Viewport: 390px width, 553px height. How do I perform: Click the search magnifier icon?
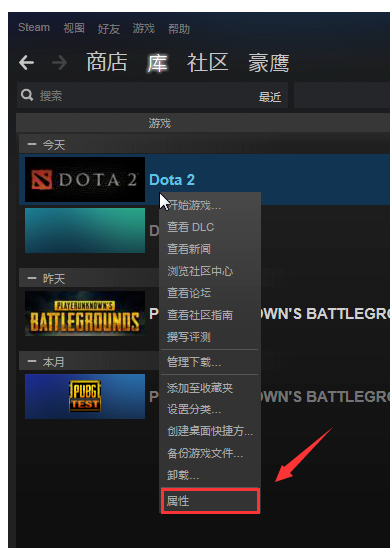27,95
